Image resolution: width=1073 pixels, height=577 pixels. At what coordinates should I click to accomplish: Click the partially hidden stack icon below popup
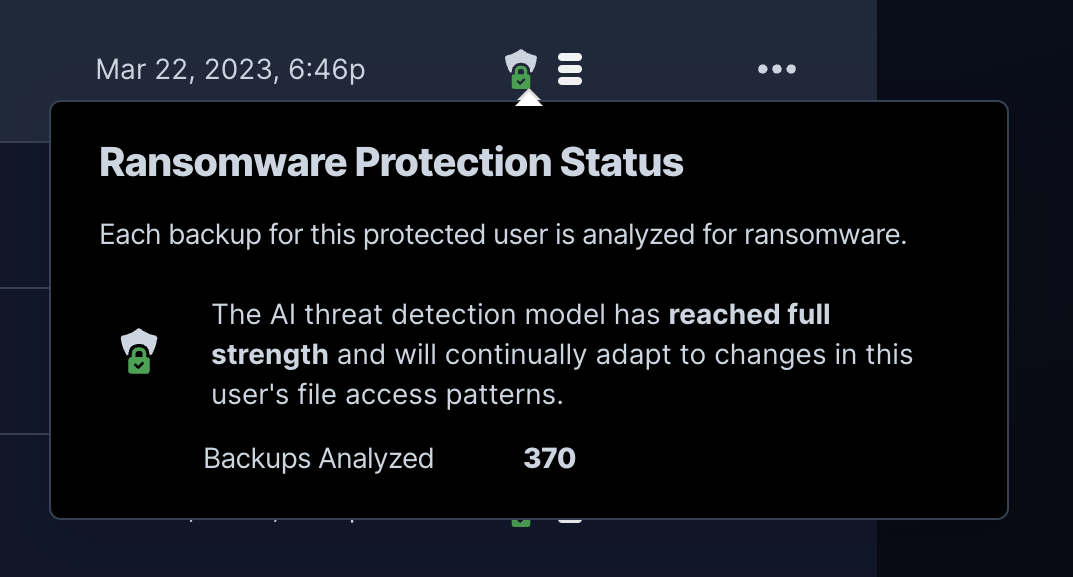pos(570,521)
